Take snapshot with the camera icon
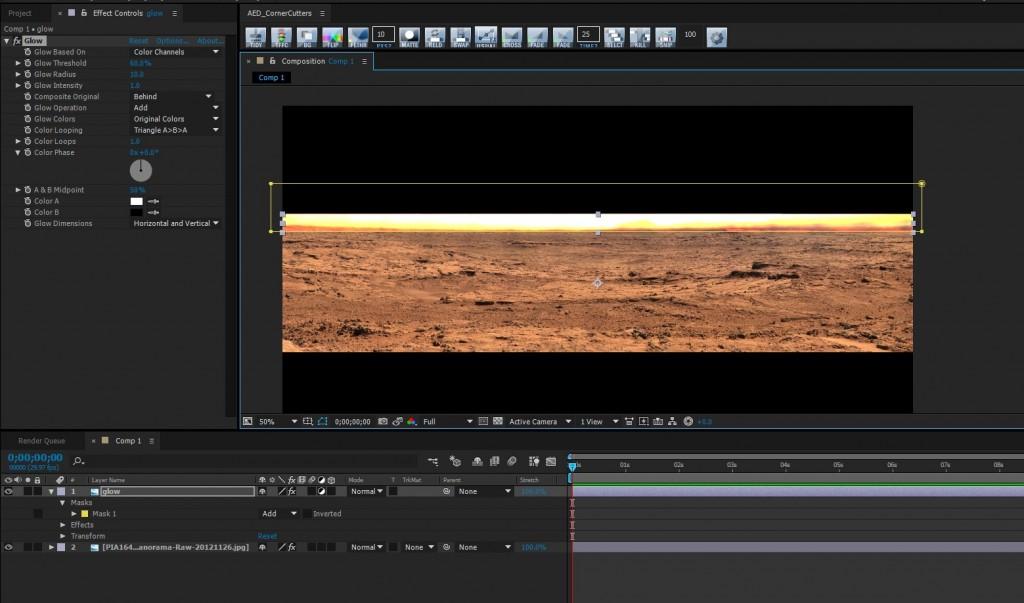 point(383,422)
